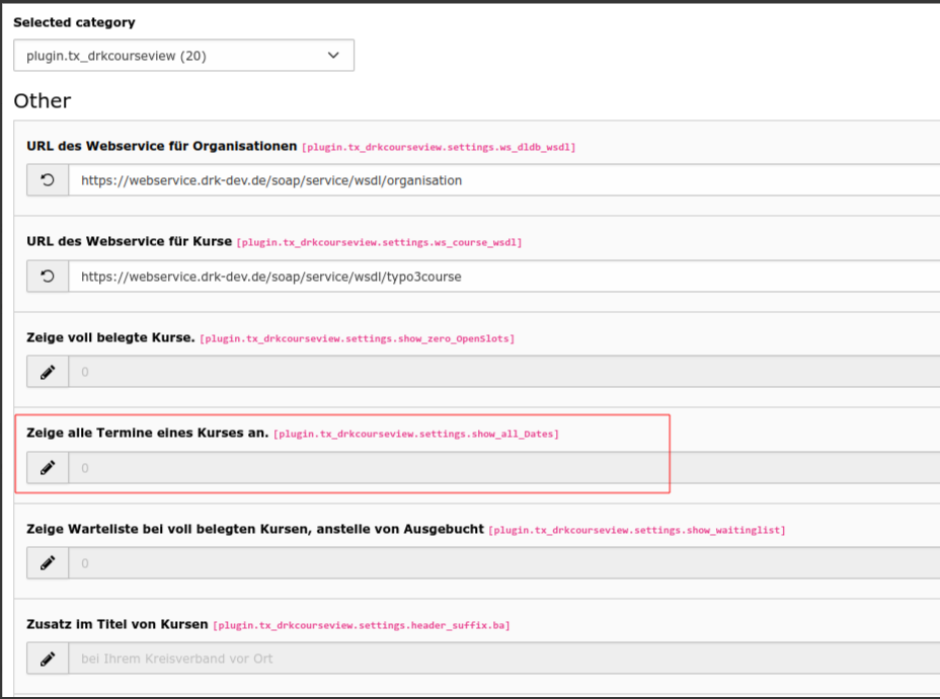This screenshot has width=940, height=699.
Task: Reset the Kurse webservice URL value
Action: pos(47,277)
